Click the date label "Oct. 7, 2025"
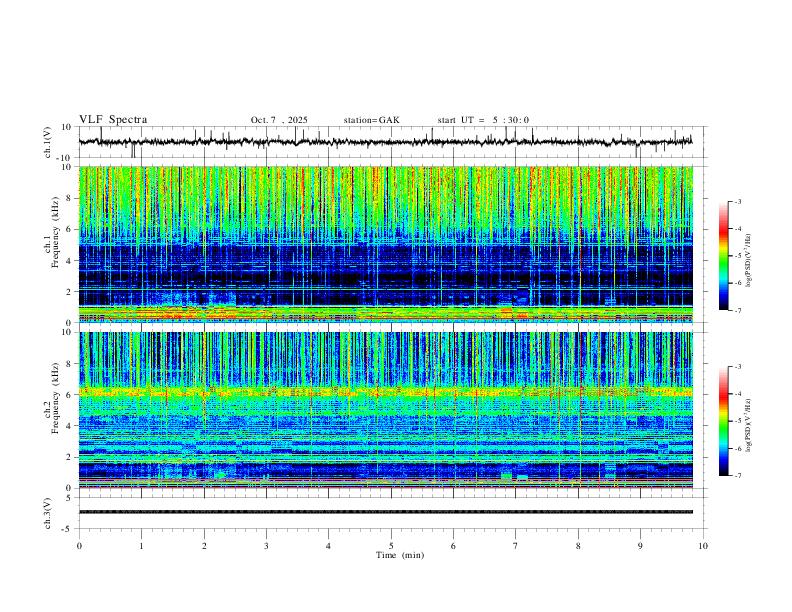This screenshot has width=792, height=612. (x=279, y=120)
